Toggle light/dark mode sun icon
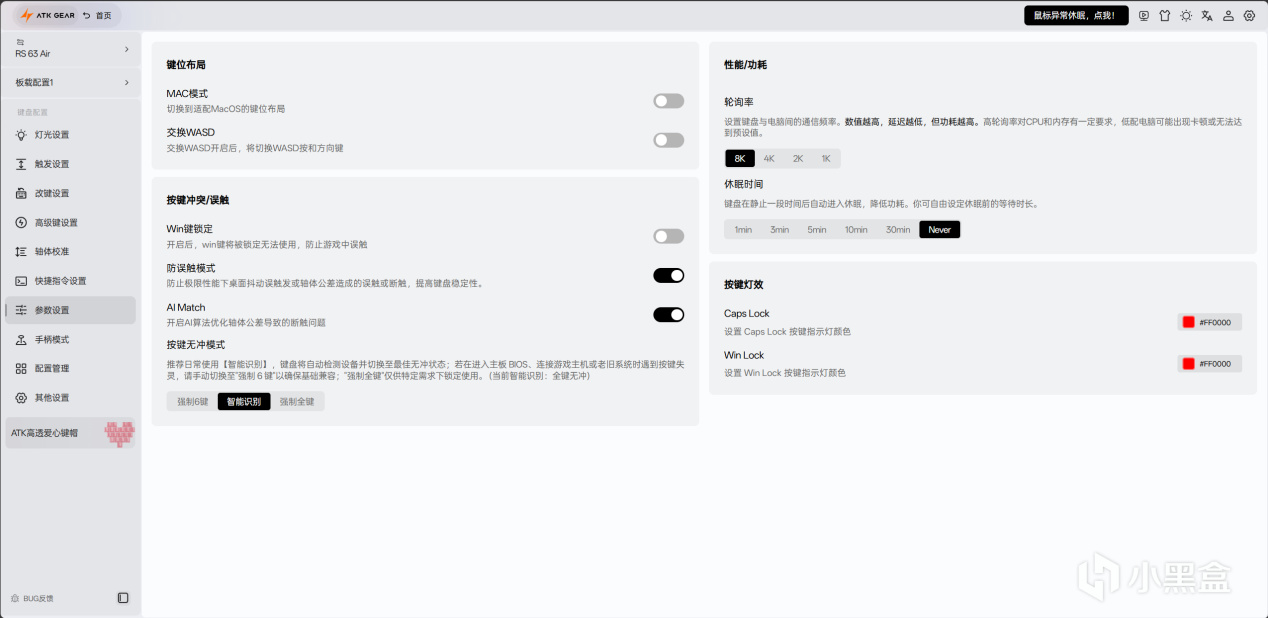 click(1186, 16)
